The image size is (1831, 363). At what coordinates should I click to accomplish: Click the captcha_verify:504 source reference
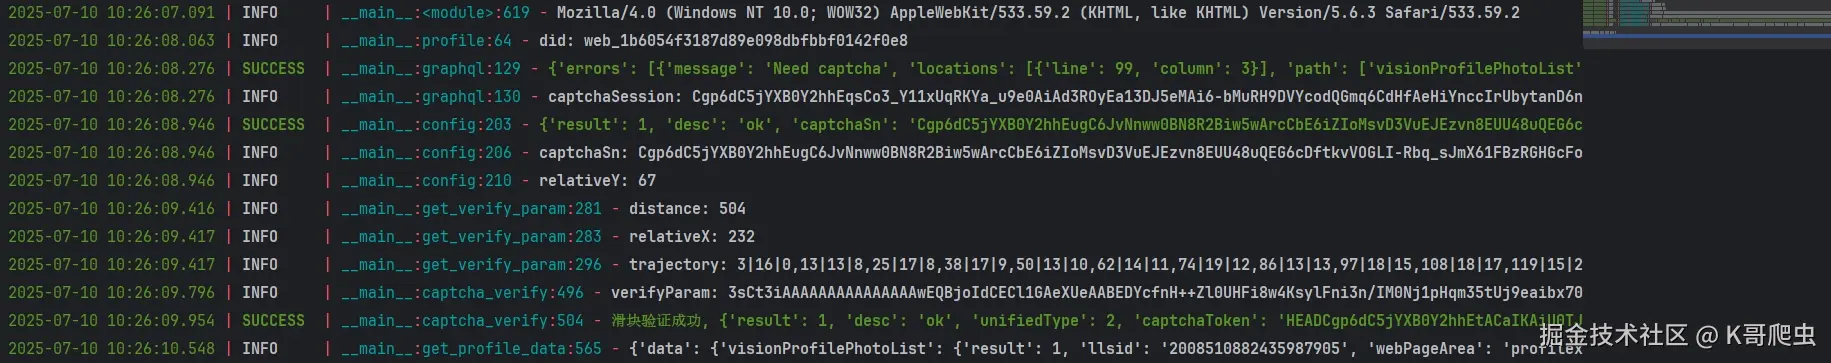[x=462, y=321]
